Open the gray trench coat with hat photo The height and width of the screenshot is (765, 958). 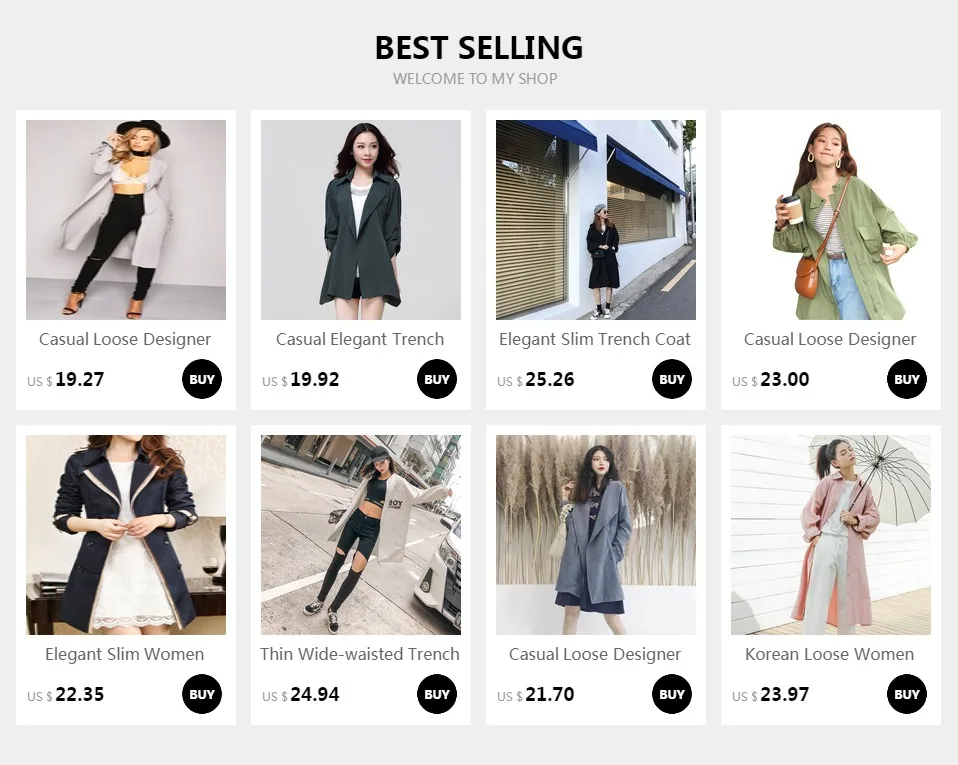(x=126, y=220)
